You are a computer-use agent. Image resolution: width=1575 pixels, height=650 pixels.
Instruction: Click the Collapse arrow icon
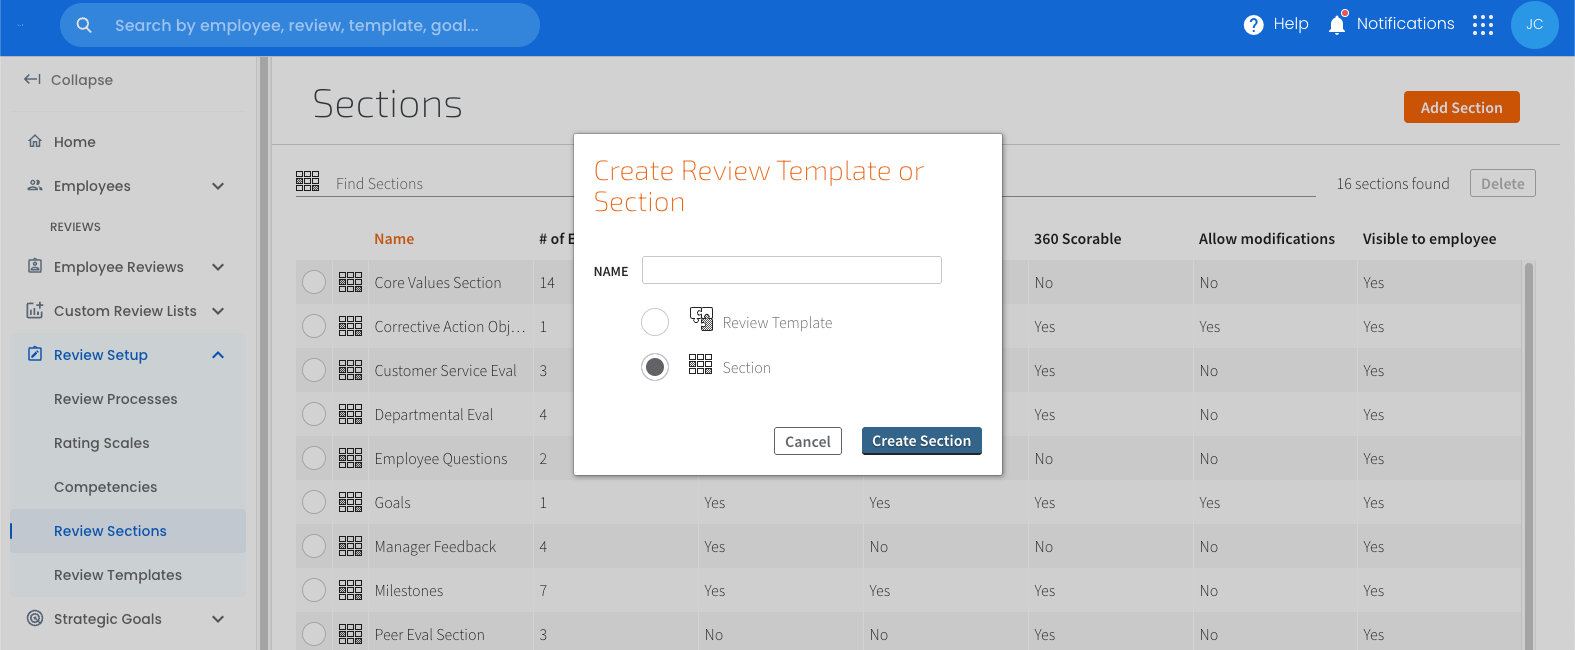tap(32, 79)
